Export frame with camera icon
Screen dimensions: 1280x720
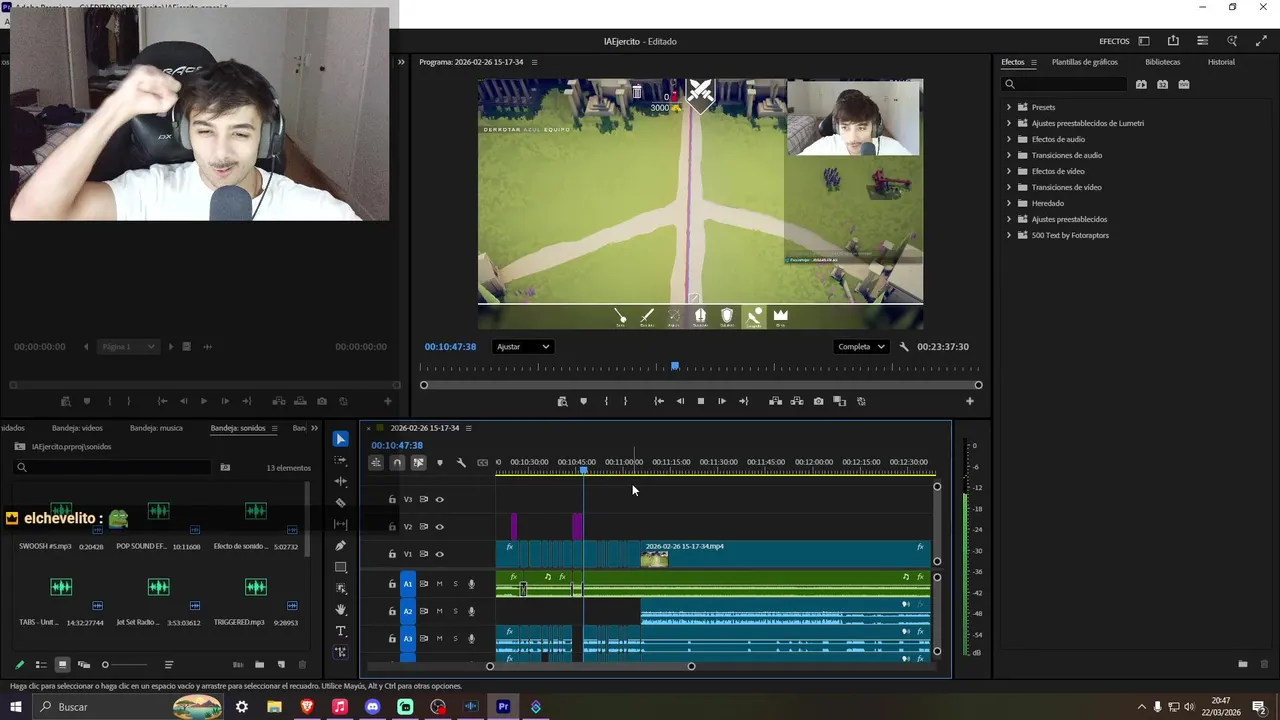pyautogui.click(x=818, y=401)
